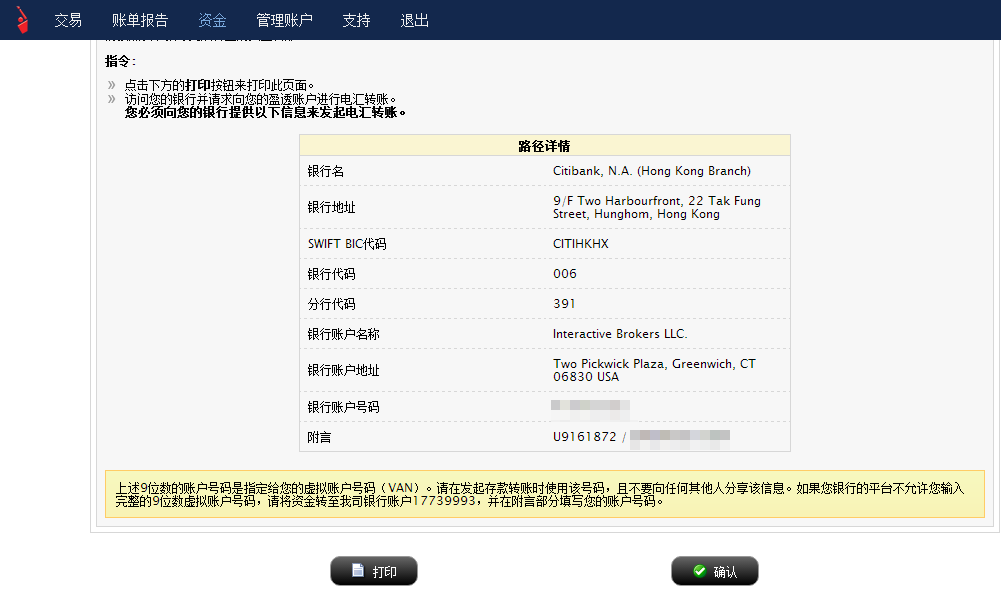Viewport: 1001px width, 597px height.
Task: Open the 资金 menu
Action: point(212,20)
